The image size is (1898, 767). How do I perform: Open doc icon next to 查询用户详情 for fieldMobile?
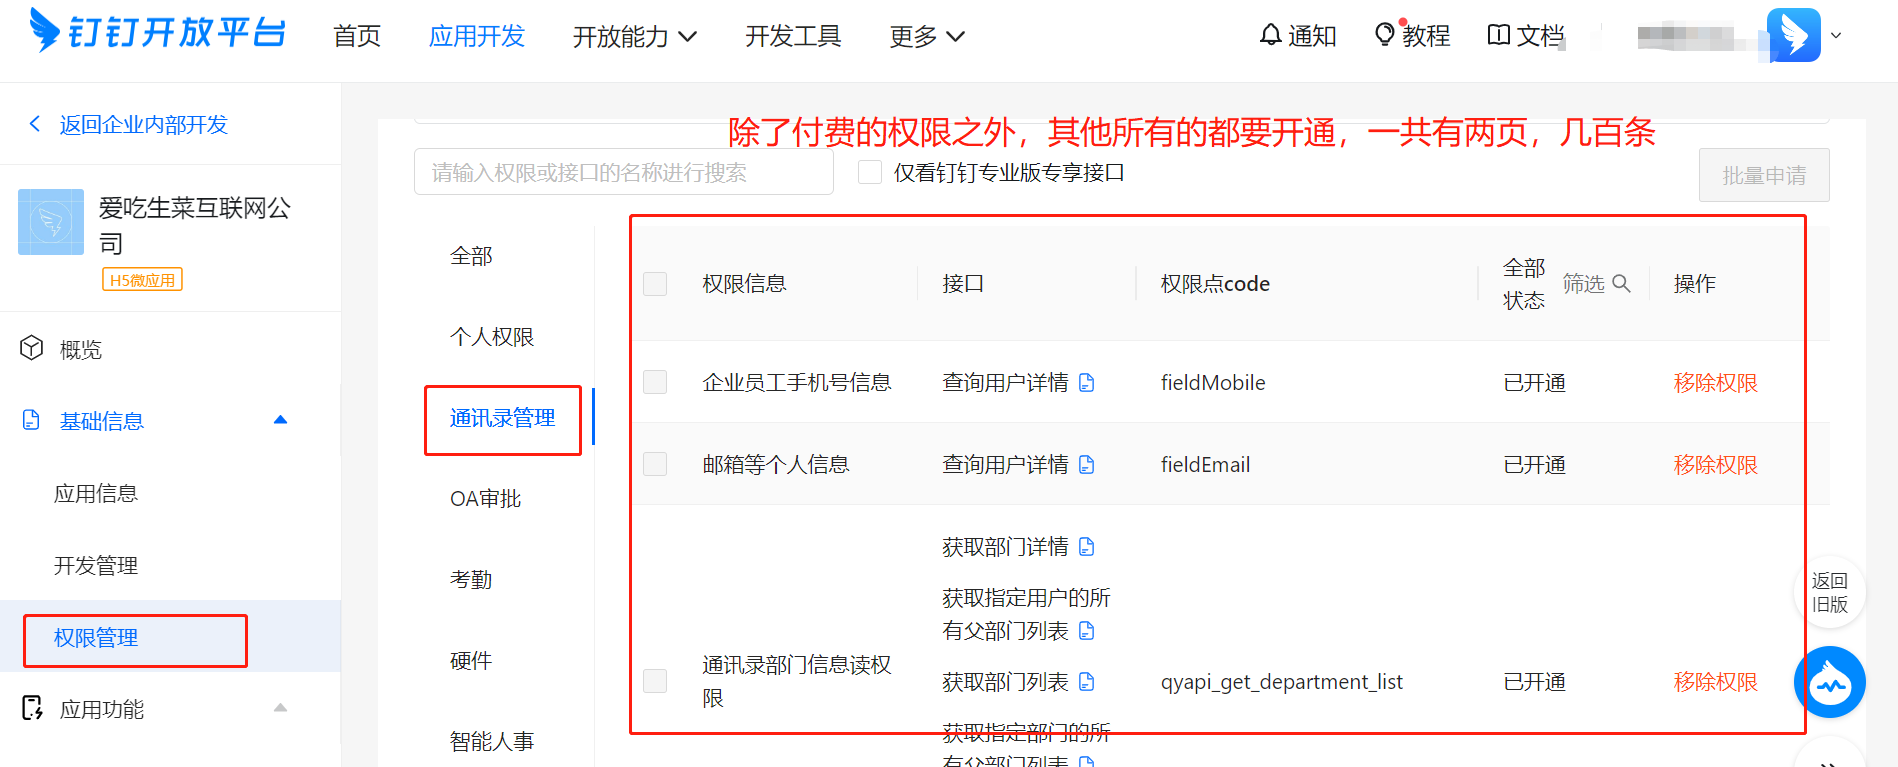click(1087, 383)
